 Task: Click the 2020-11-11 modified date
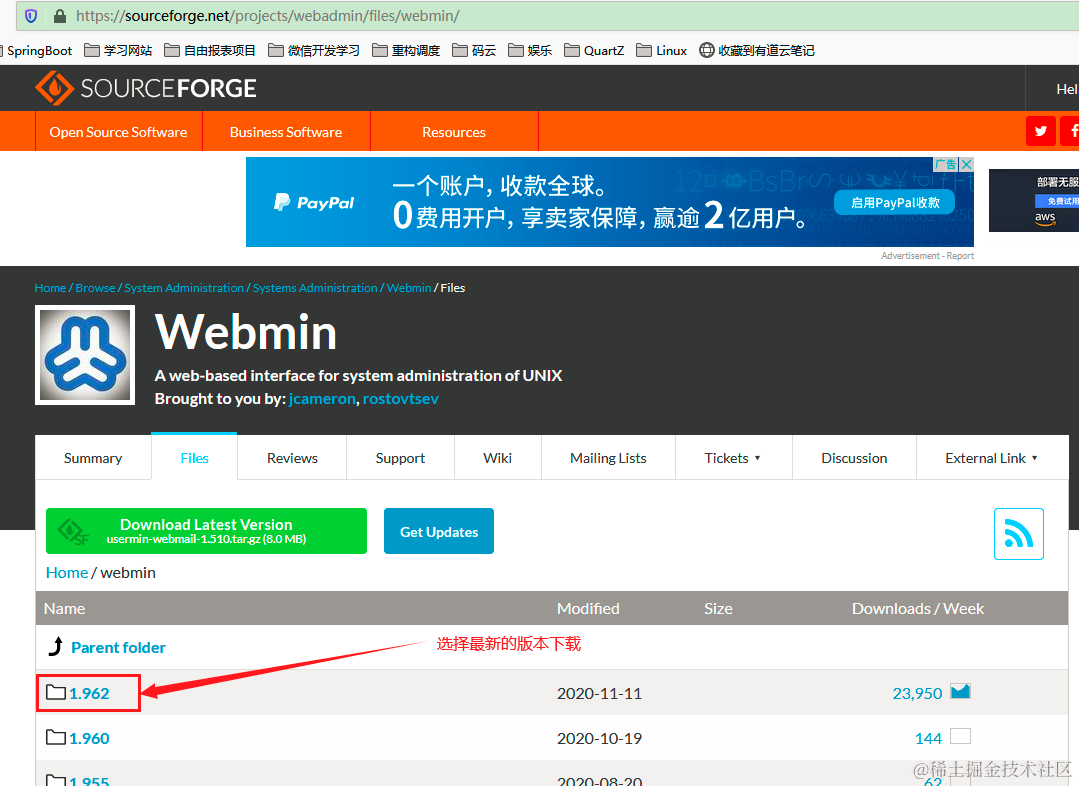599,693
